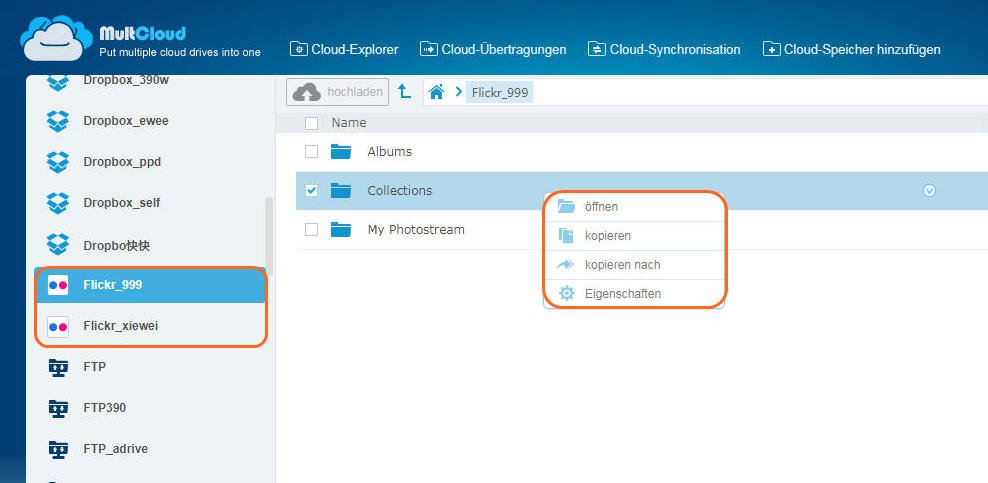Click the Flickr_999 breadcrumb

500,93
